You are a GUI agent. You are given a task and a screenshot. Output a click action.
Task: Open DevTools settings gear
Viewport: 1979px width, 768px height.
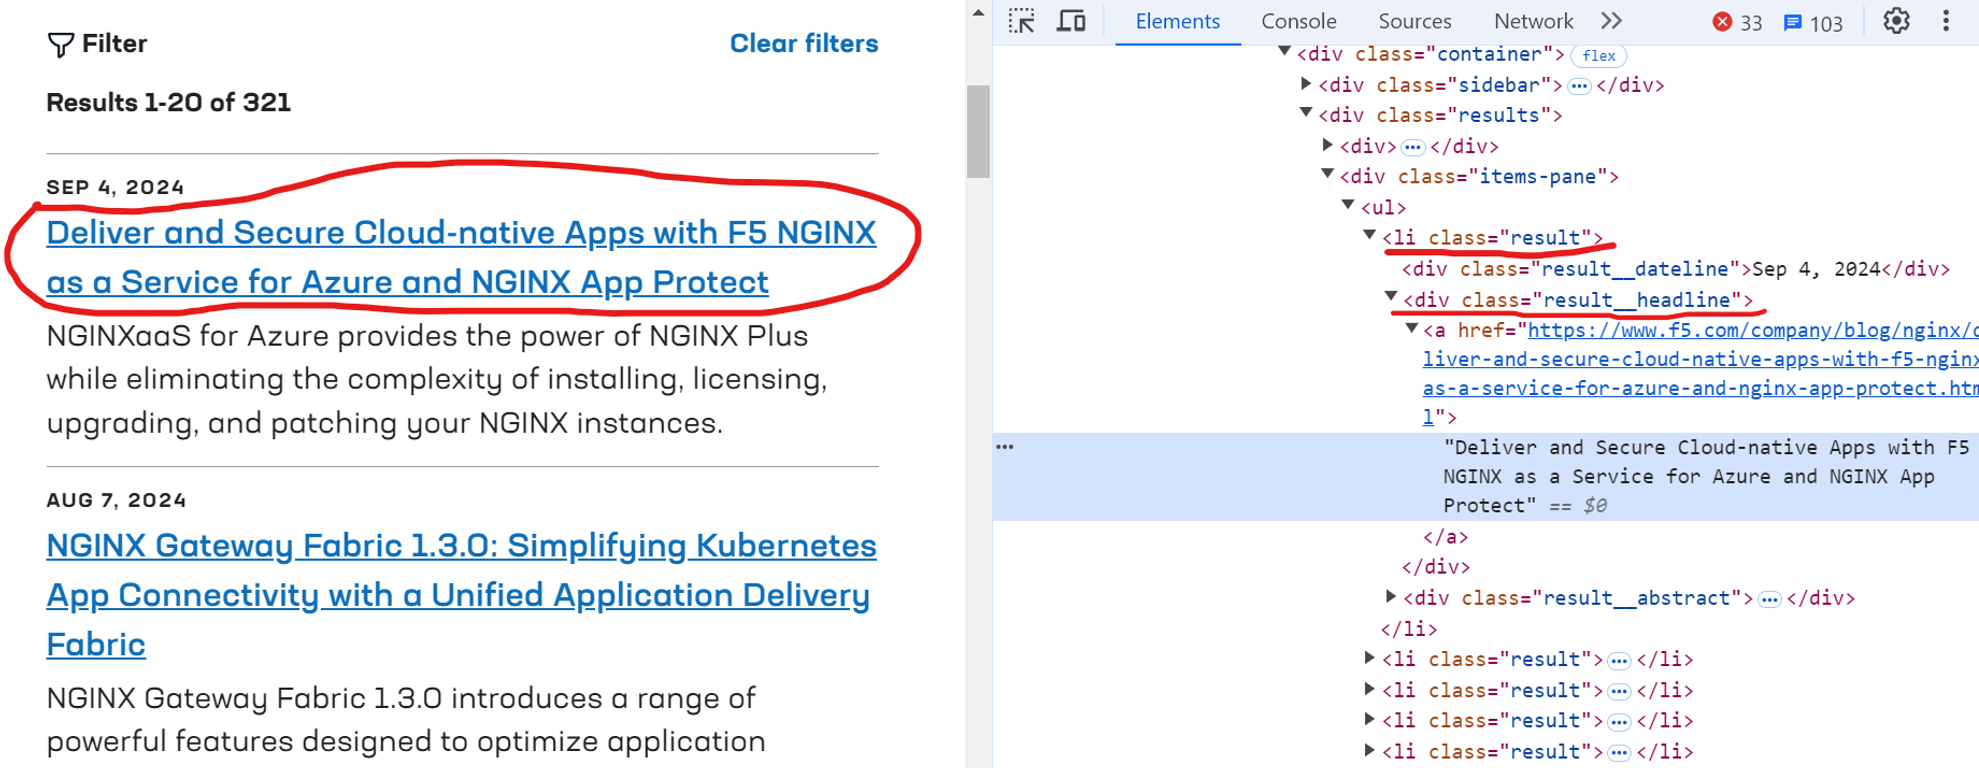coord(1896,21)
